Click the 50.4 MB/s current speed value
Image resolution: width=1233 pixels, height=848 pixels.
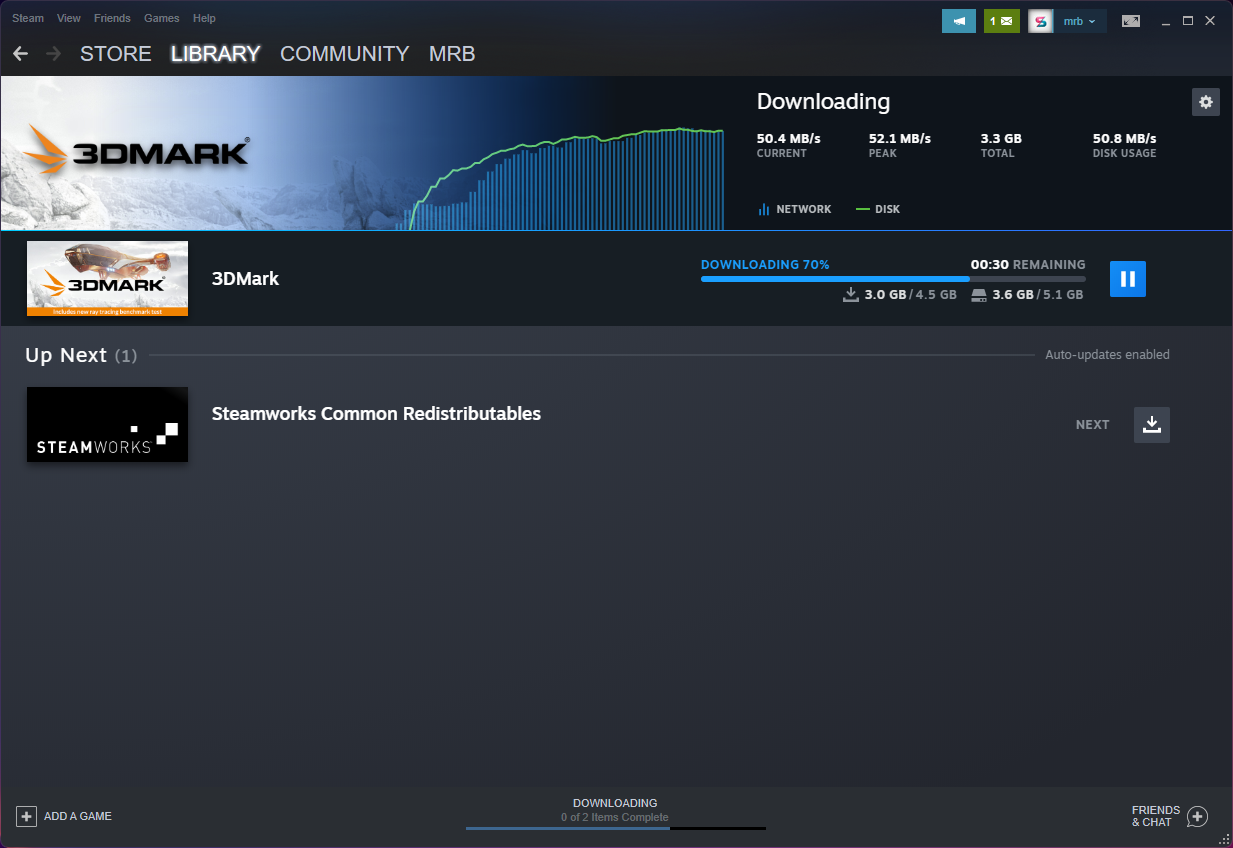tap(788, 139)
